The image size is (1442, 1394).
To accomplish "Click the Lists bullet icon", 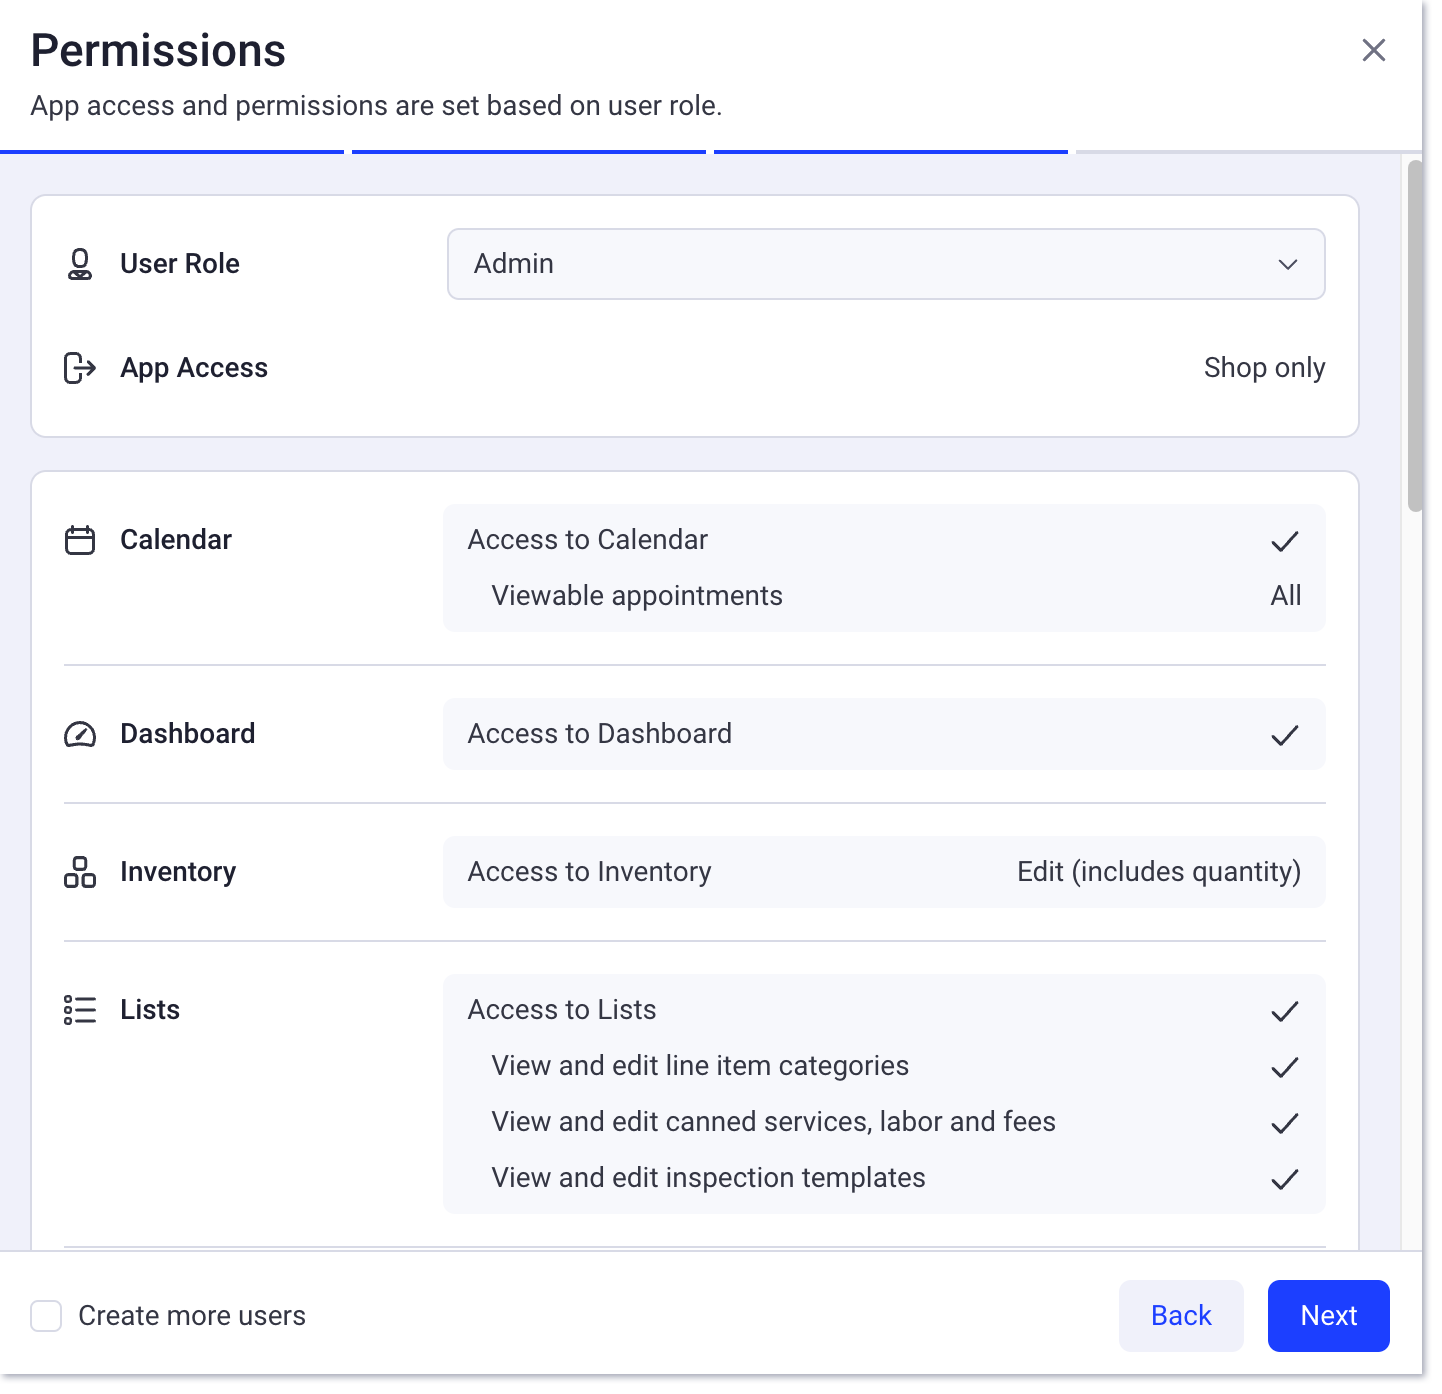I will point(80,1010).
